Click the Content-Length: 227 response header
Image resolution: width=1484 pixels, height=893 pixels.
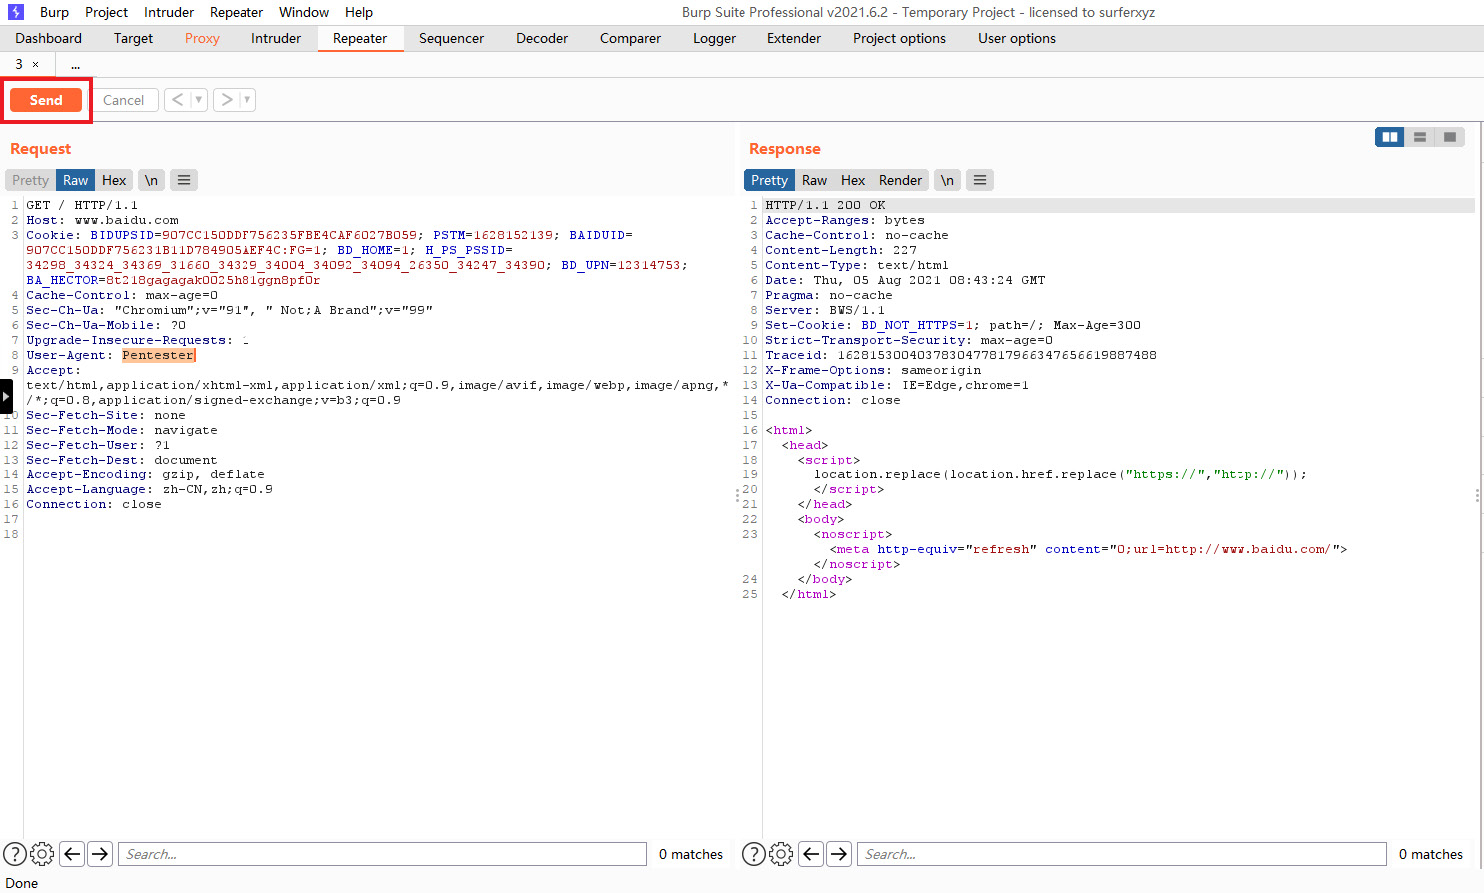(x=841, y=250)
